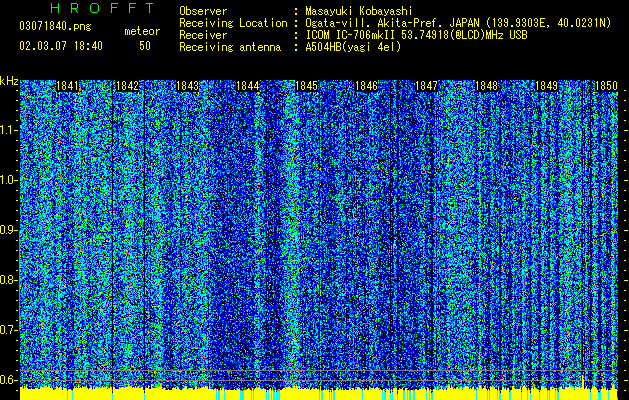
Task: Click the 1848 time marker
Action: click(487, 86)
